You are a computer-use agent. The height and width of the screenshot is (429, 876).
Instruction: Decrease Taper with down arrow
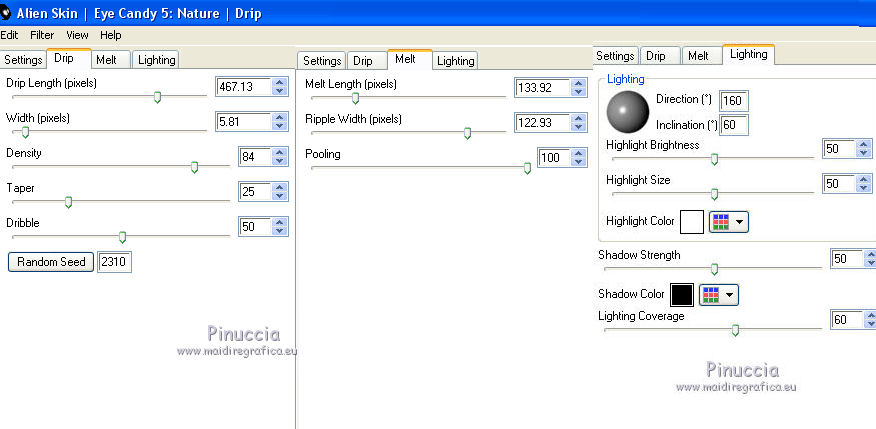click(279, 196)
